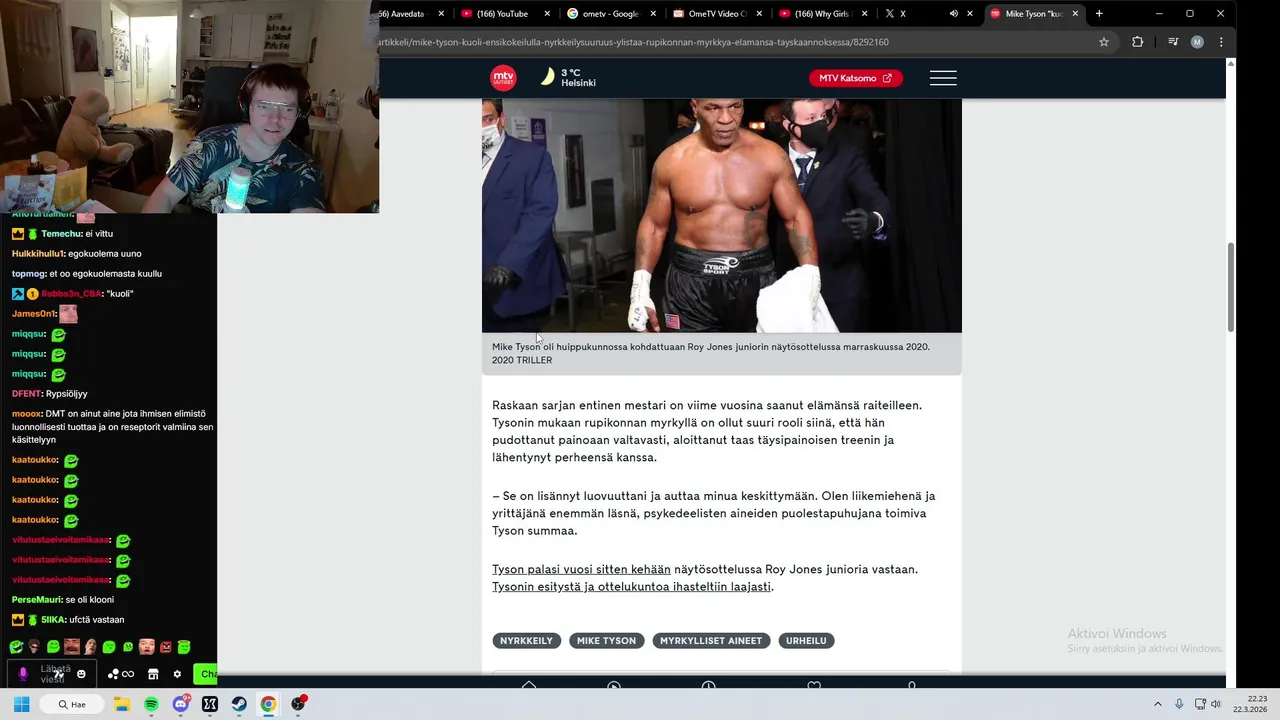Open OBS Studio from taskbar

pos(298,704)
